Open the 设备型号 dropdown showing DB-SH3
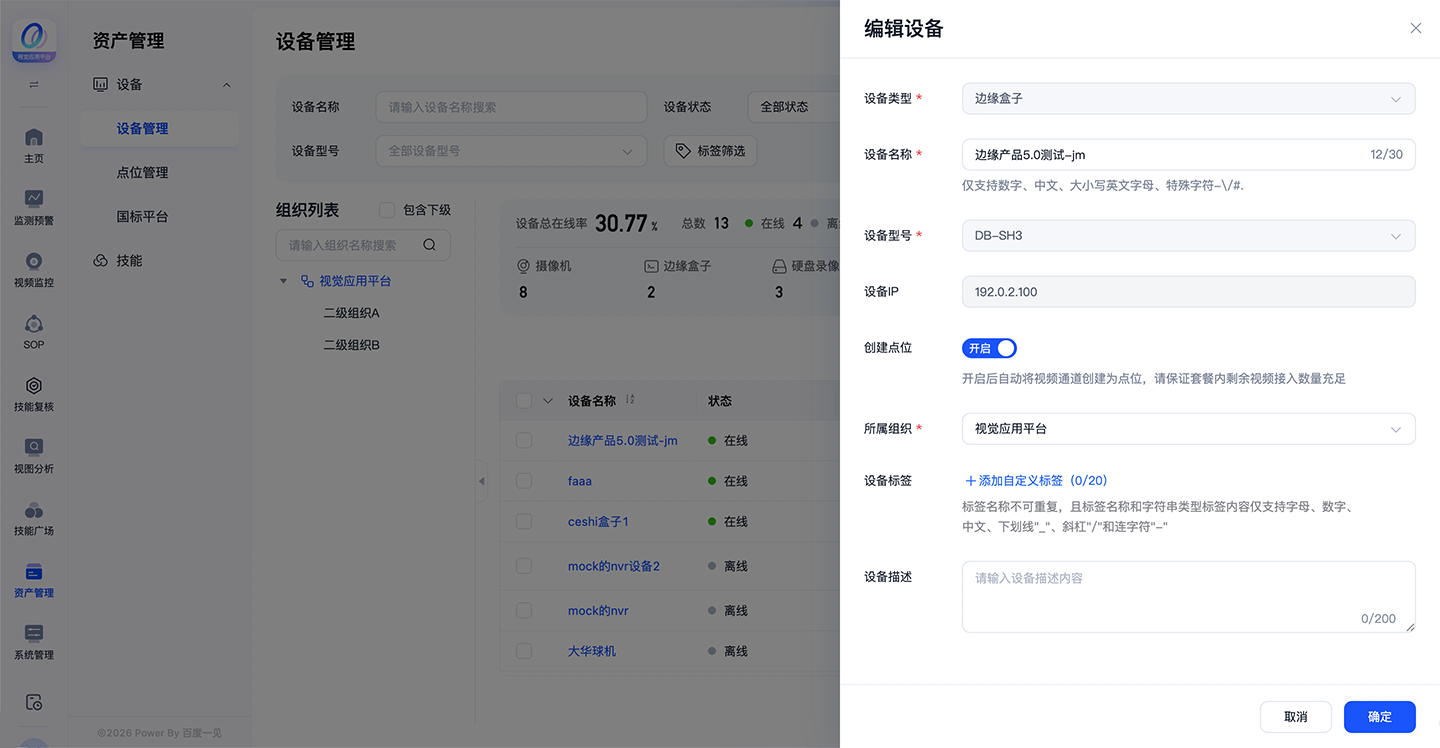 (1188, 235)
